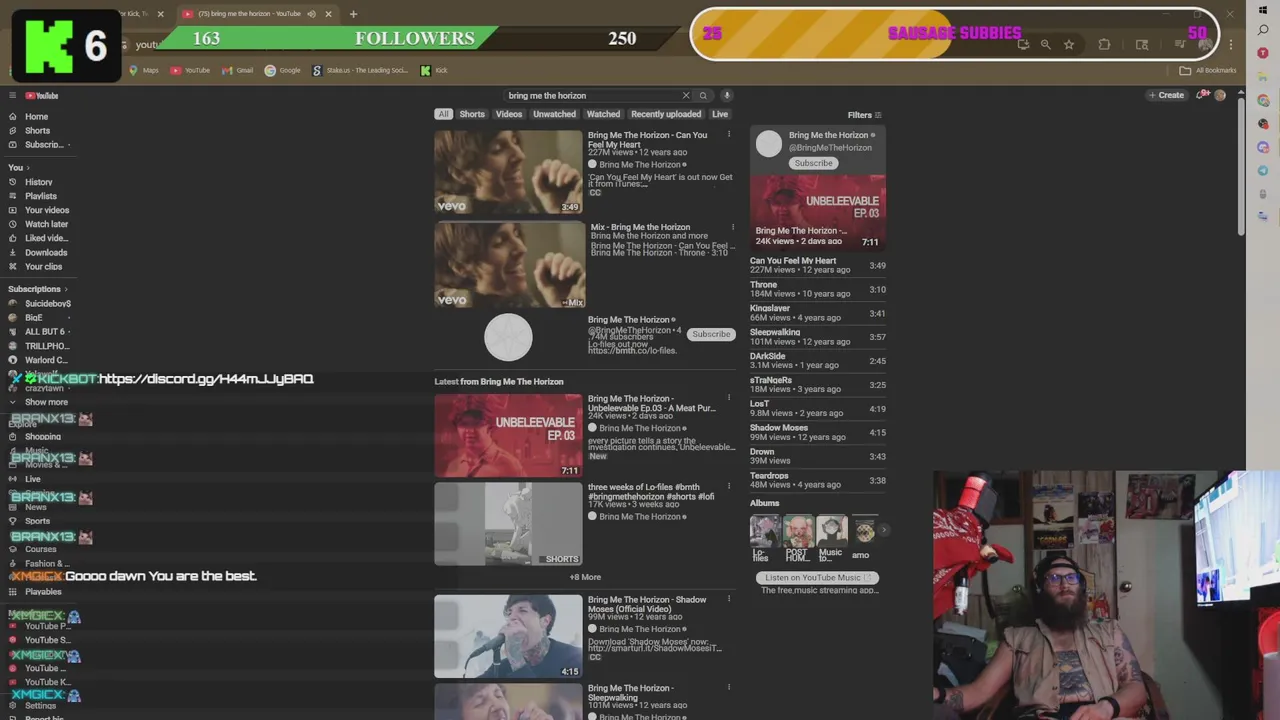This screenshot has width=1280, height=720.
Task: Open options for the Can You Feel My Heart video
Action: coord(729,135)
